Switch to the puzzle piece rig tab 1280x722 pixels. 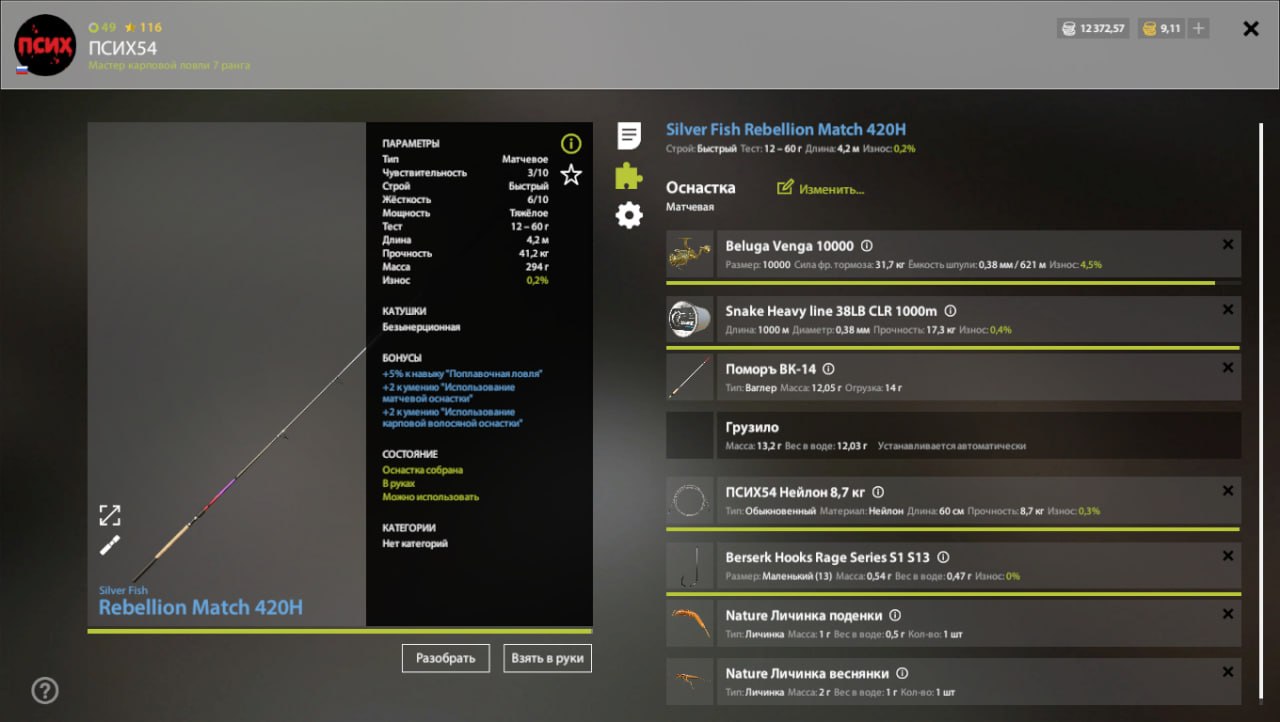point(629,175)
